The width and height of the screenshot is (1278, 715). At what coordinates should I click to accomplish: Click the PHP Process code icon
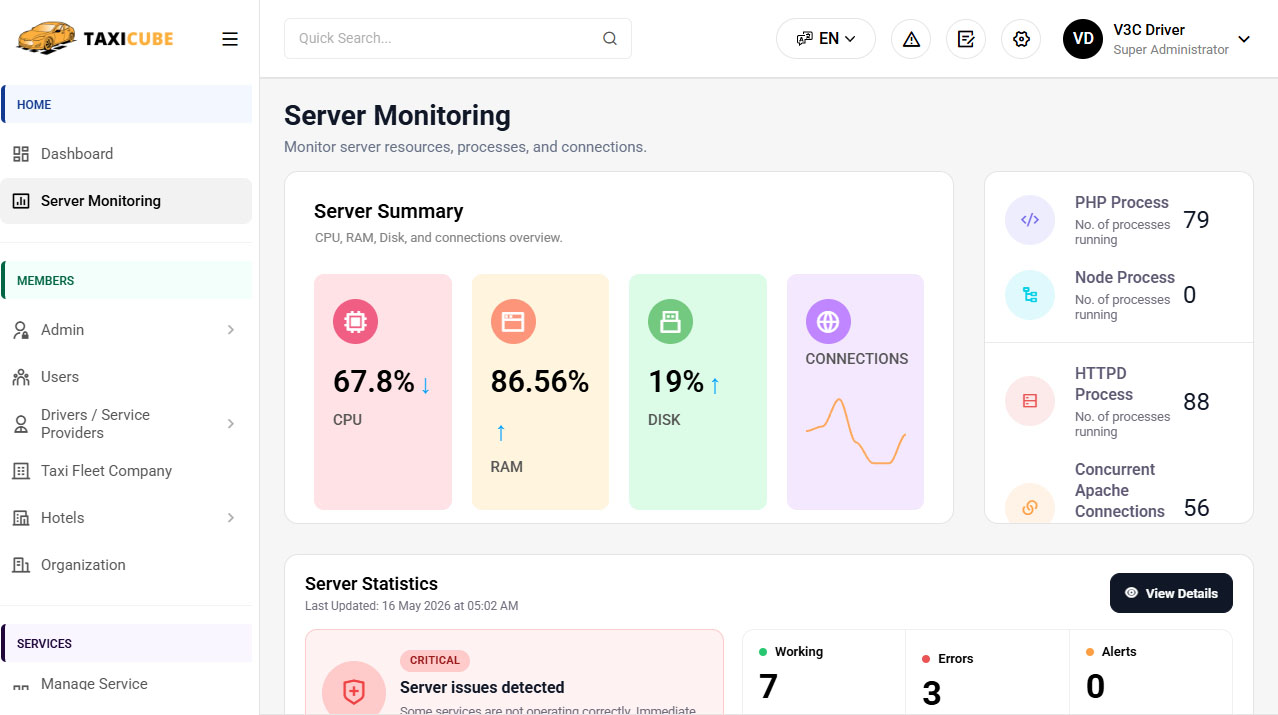pyautogui.click(x=1030, y=220)
